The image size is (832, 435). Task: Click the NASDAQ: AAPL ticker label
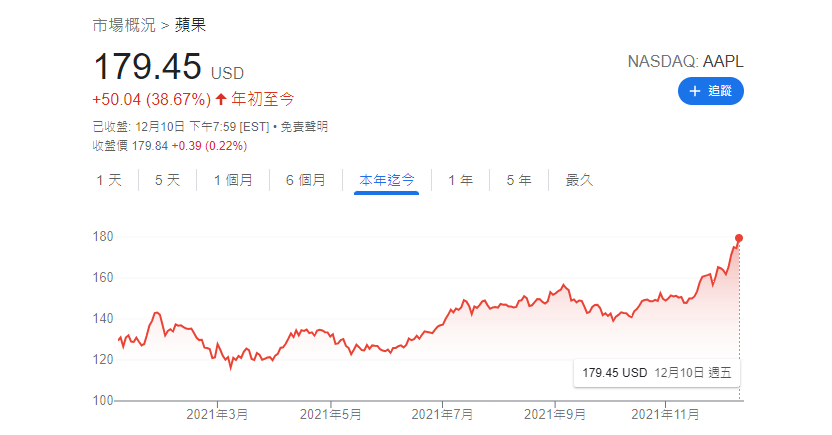(x=685, y=62)
